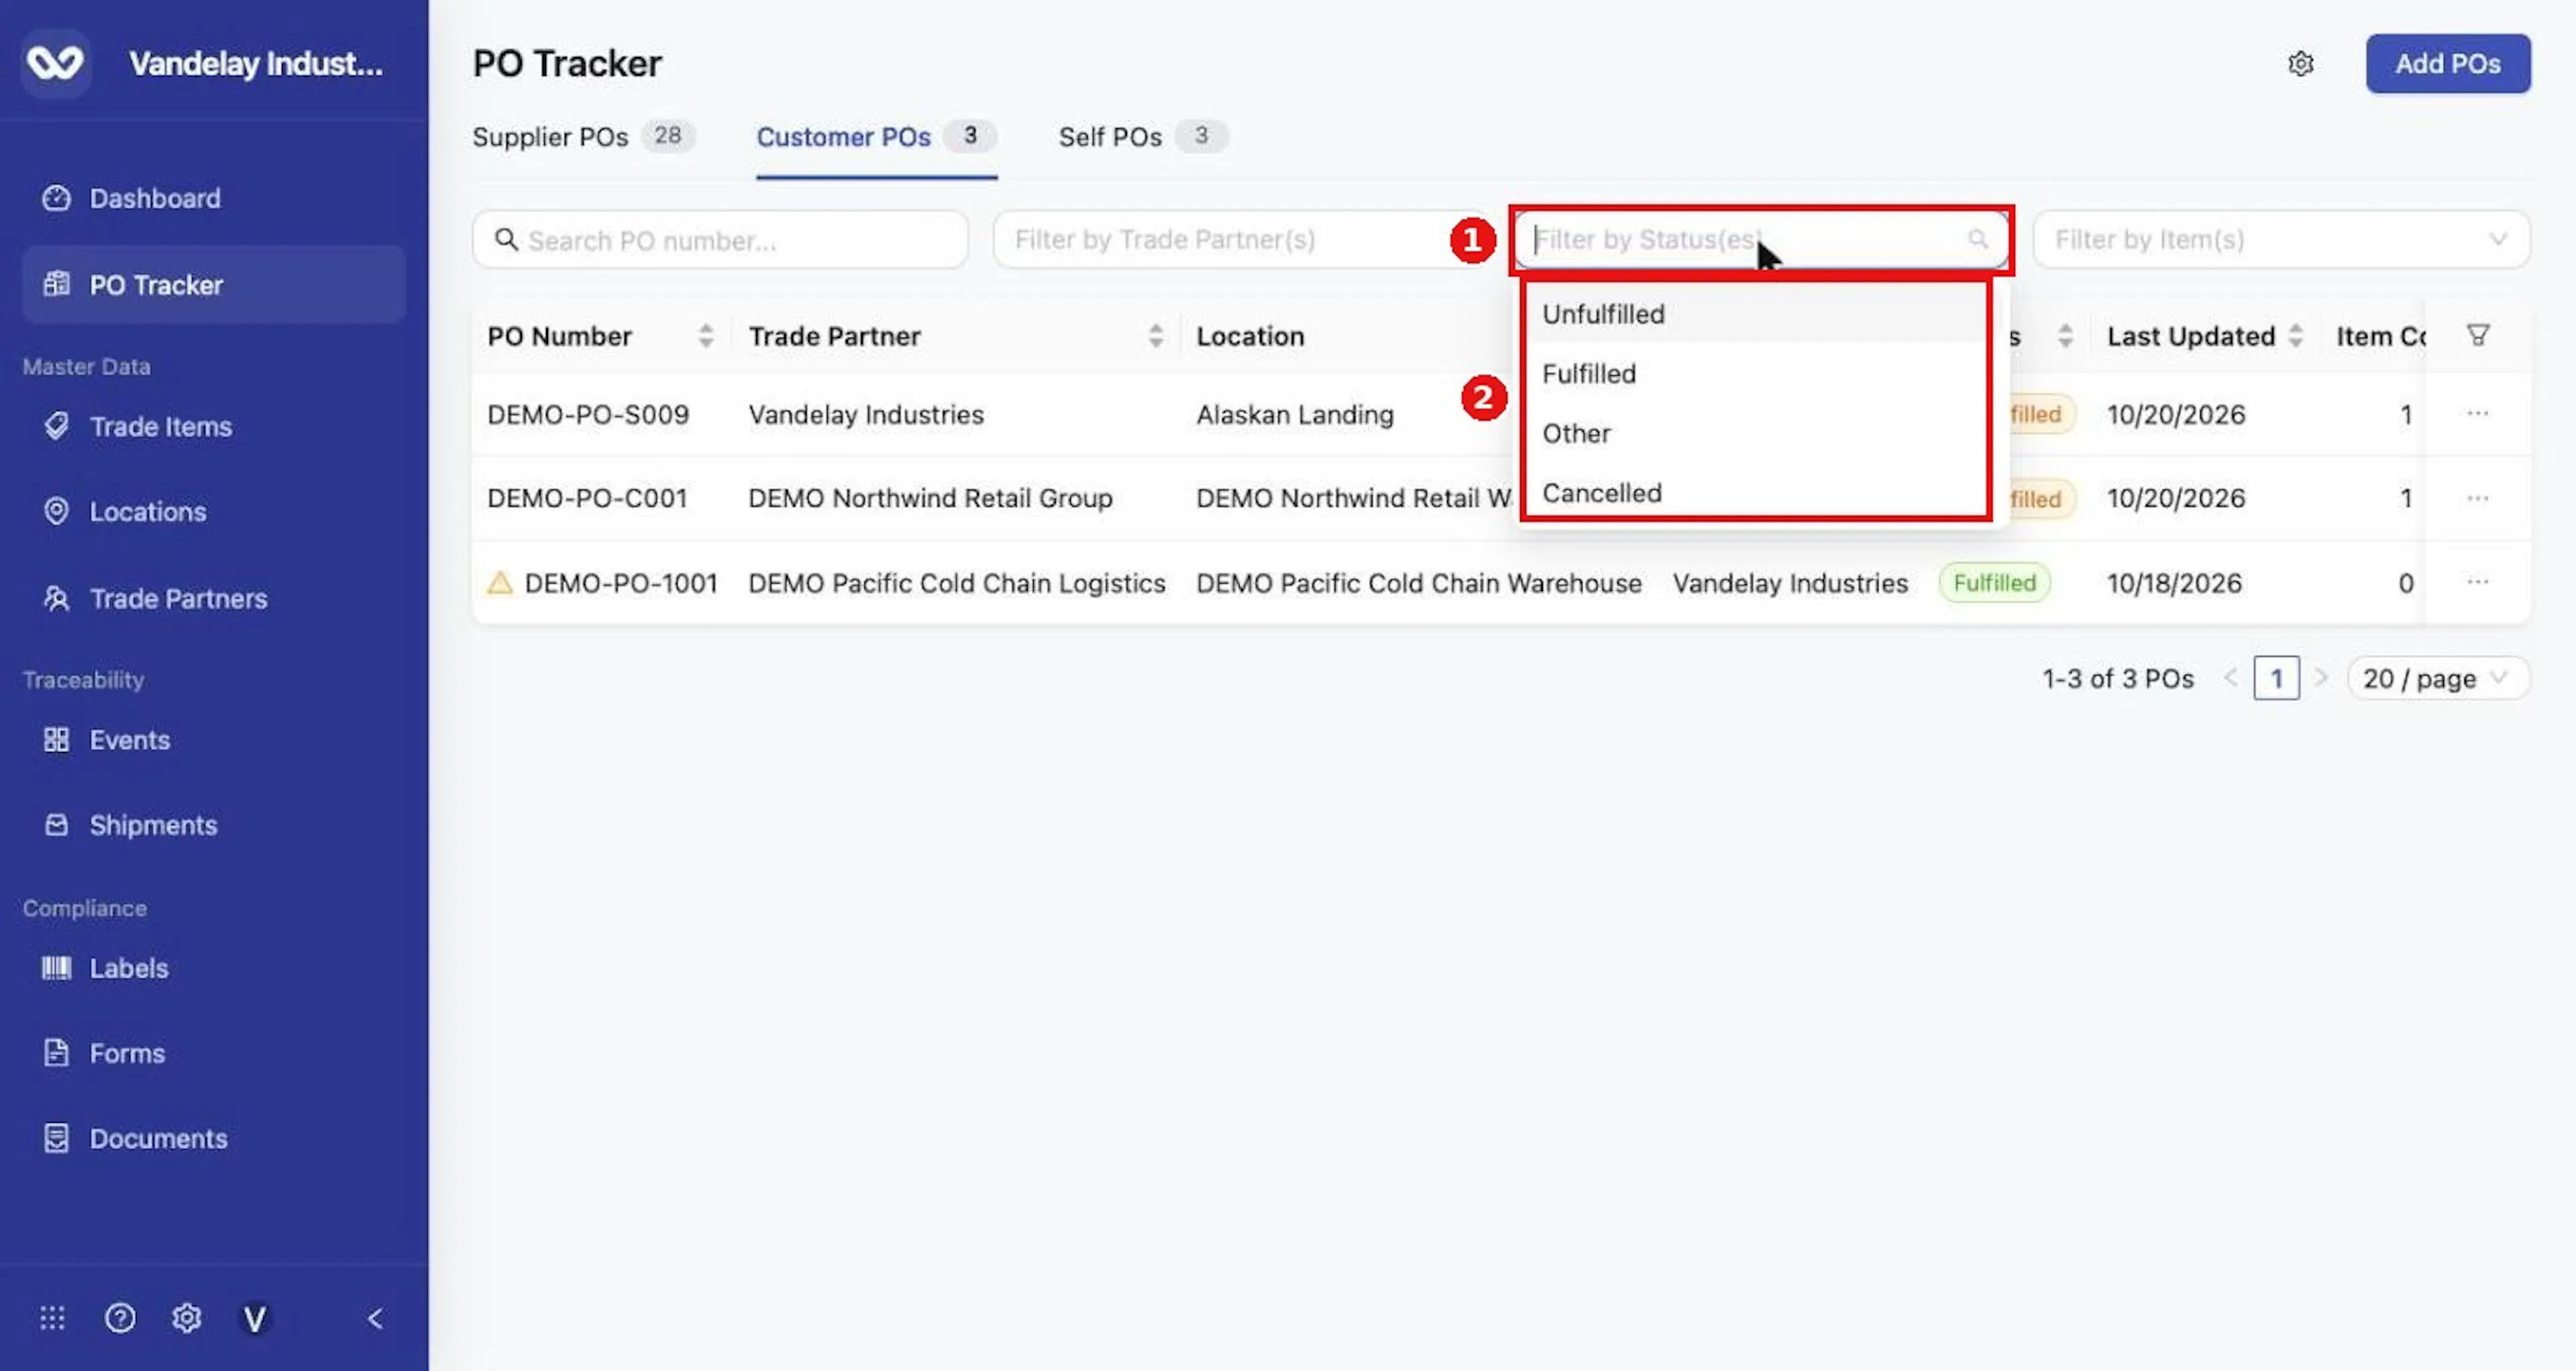Collapse the sidebar with the chevron
Image resolution: width=2576 pixels, height=1371 pixels.
pos(375,1318)
